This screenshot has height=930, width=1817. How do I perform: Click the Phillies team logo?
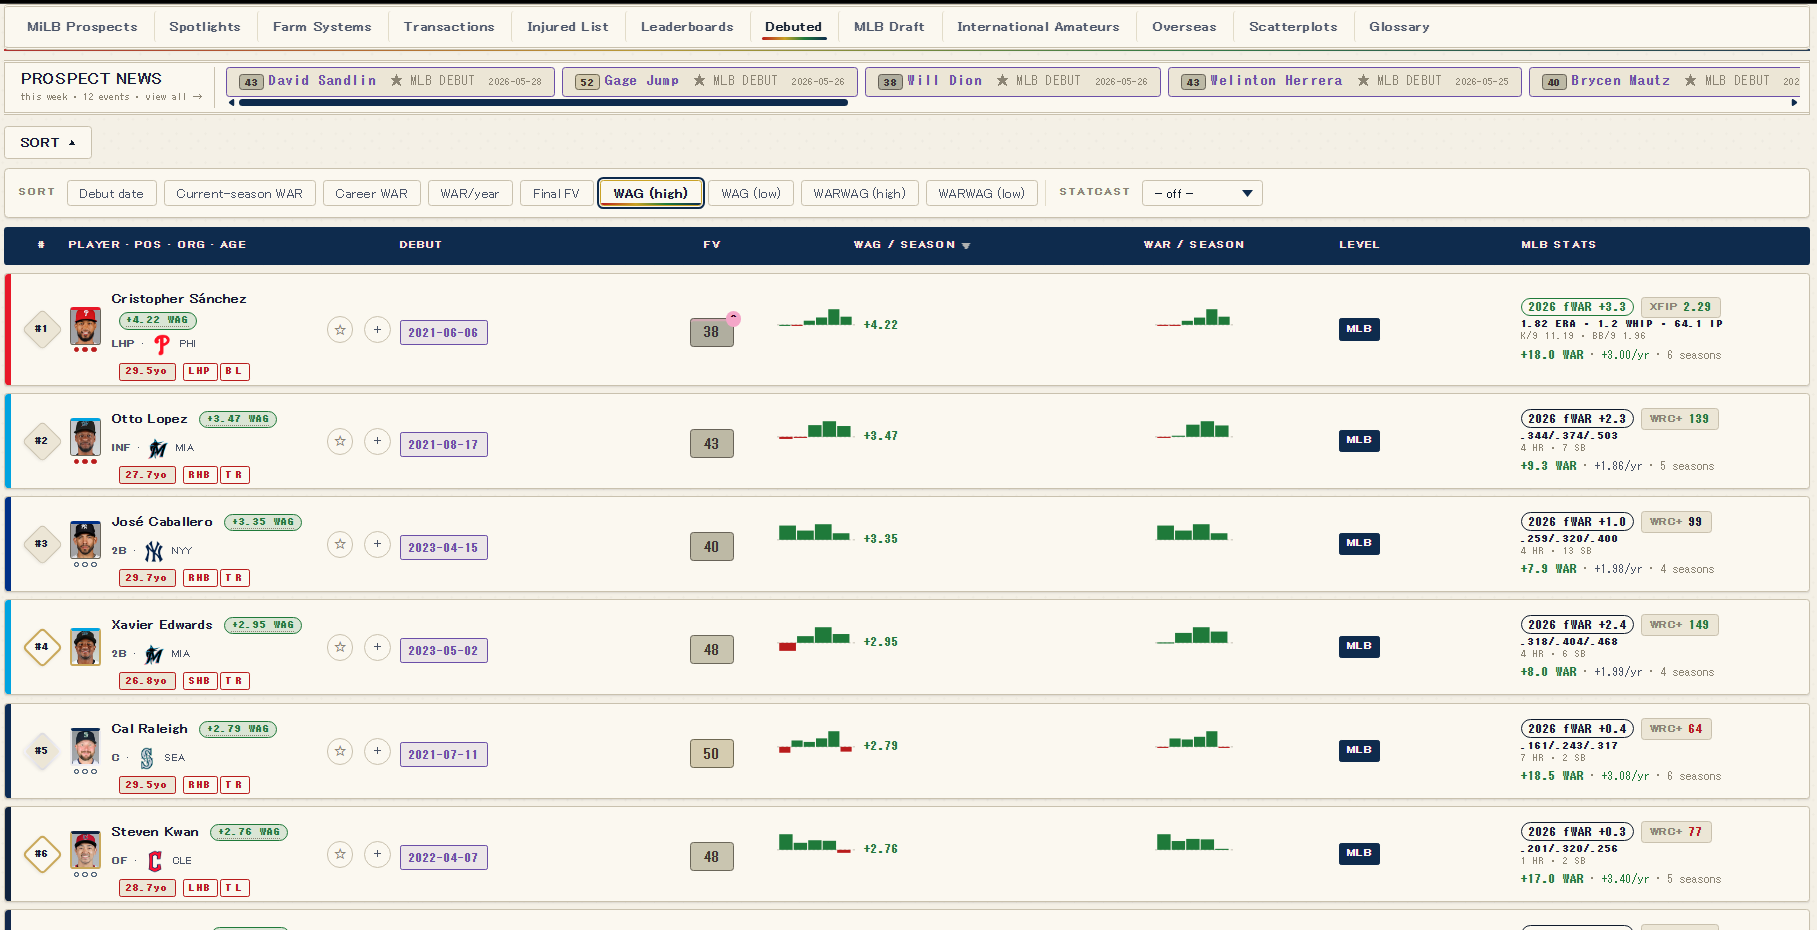161,344
